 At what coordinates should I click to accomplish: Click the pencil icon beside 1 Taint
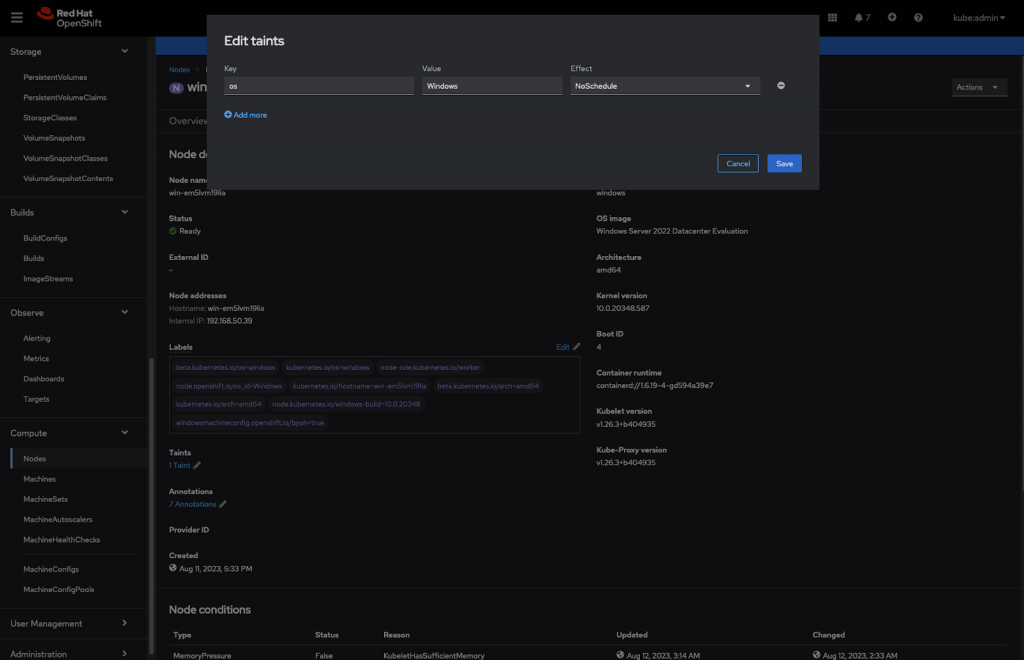click(x=198, y=465)
